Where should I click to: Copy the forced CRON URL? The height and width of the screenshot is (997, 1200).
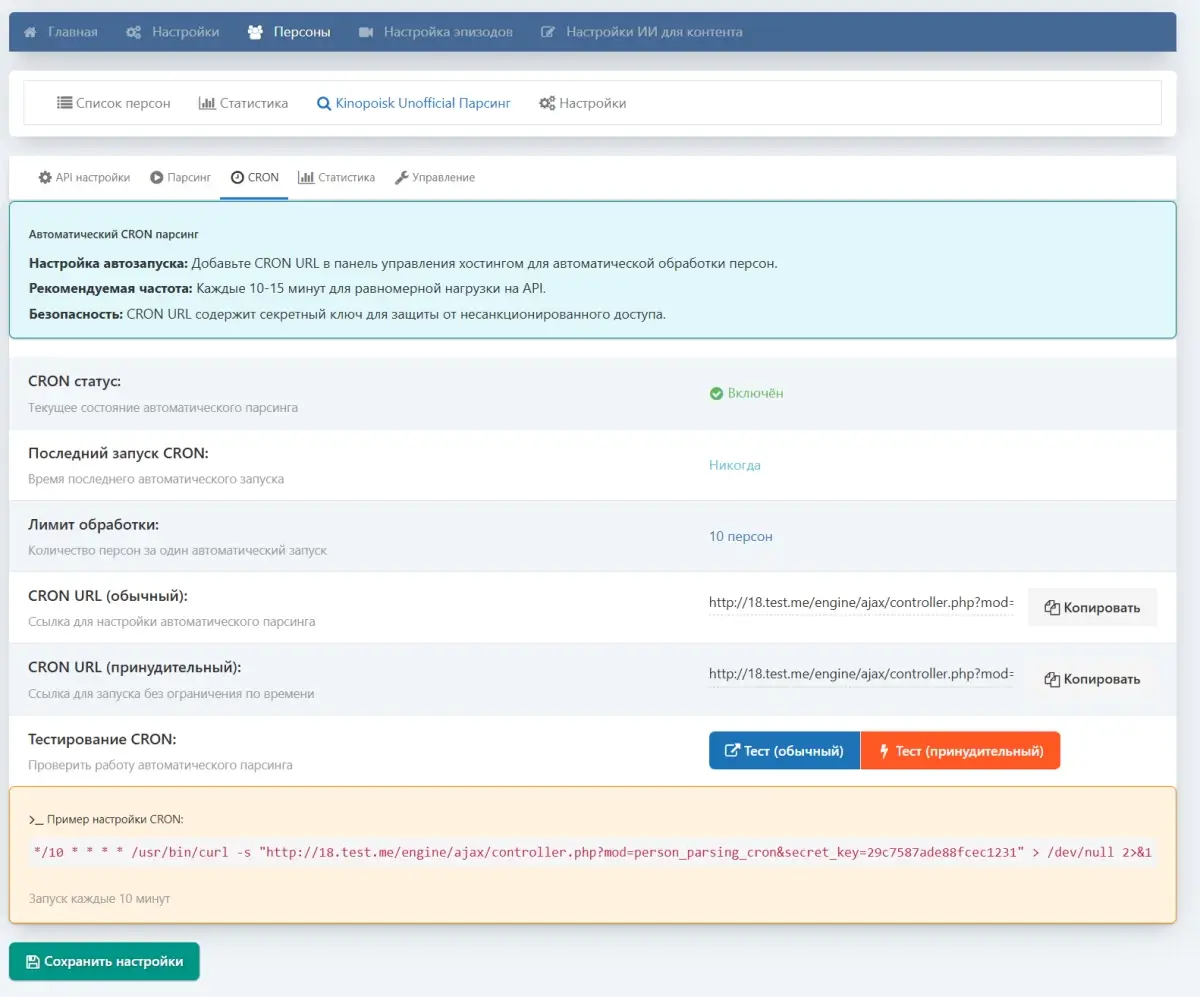1092,679
